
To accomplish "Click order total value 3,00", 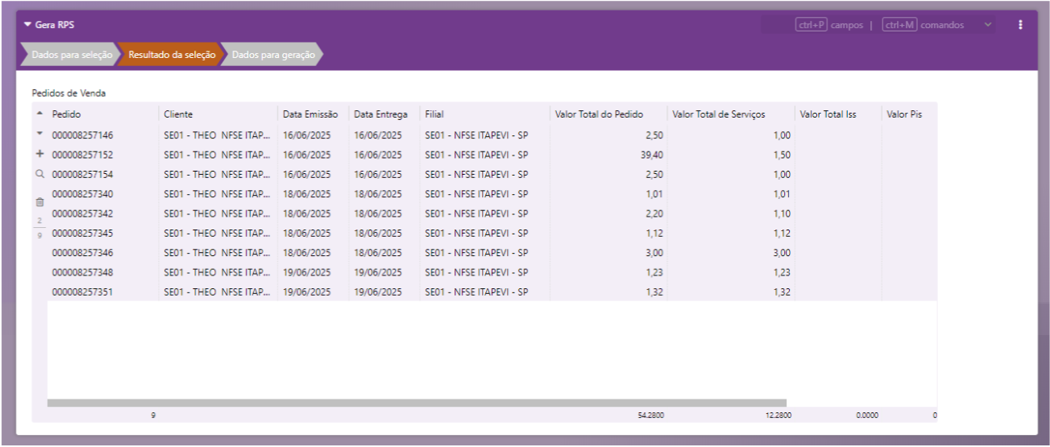I will pos(656,253).
